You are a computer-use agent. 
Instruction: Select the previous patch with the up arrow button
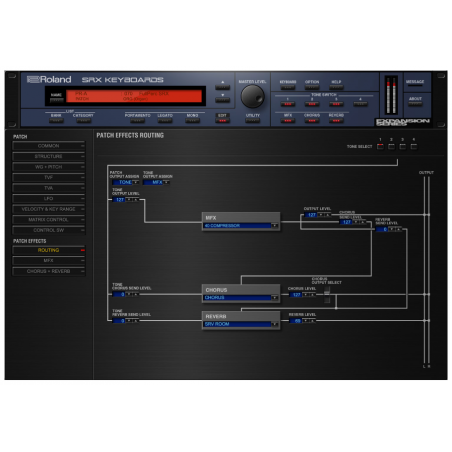(x=222, y=87)
